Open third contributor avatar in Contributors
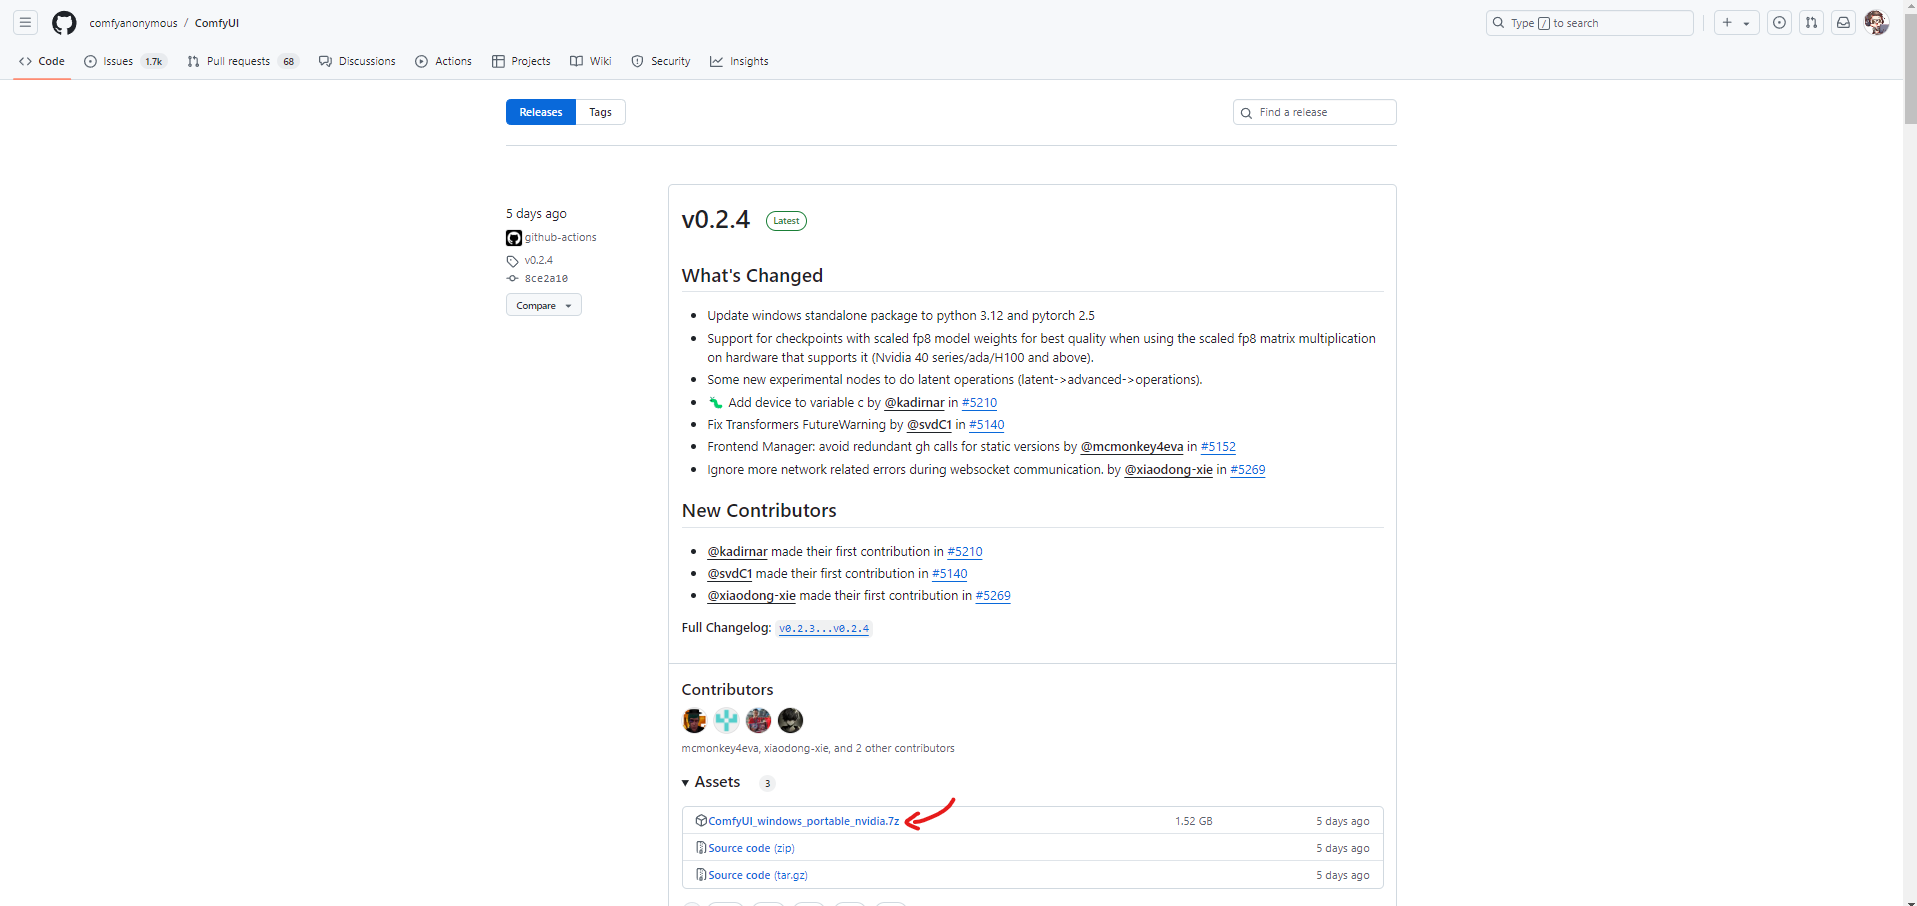 pyautogui.click(x=758, y=720)
